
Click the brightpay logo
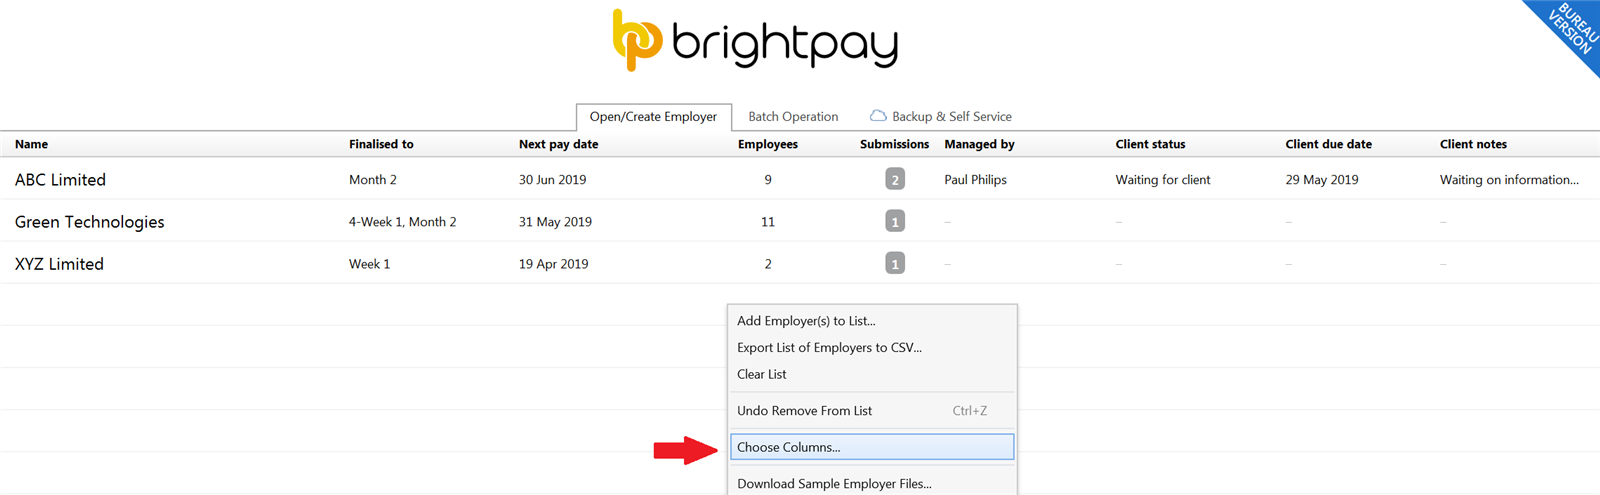[x=755, y=40]
